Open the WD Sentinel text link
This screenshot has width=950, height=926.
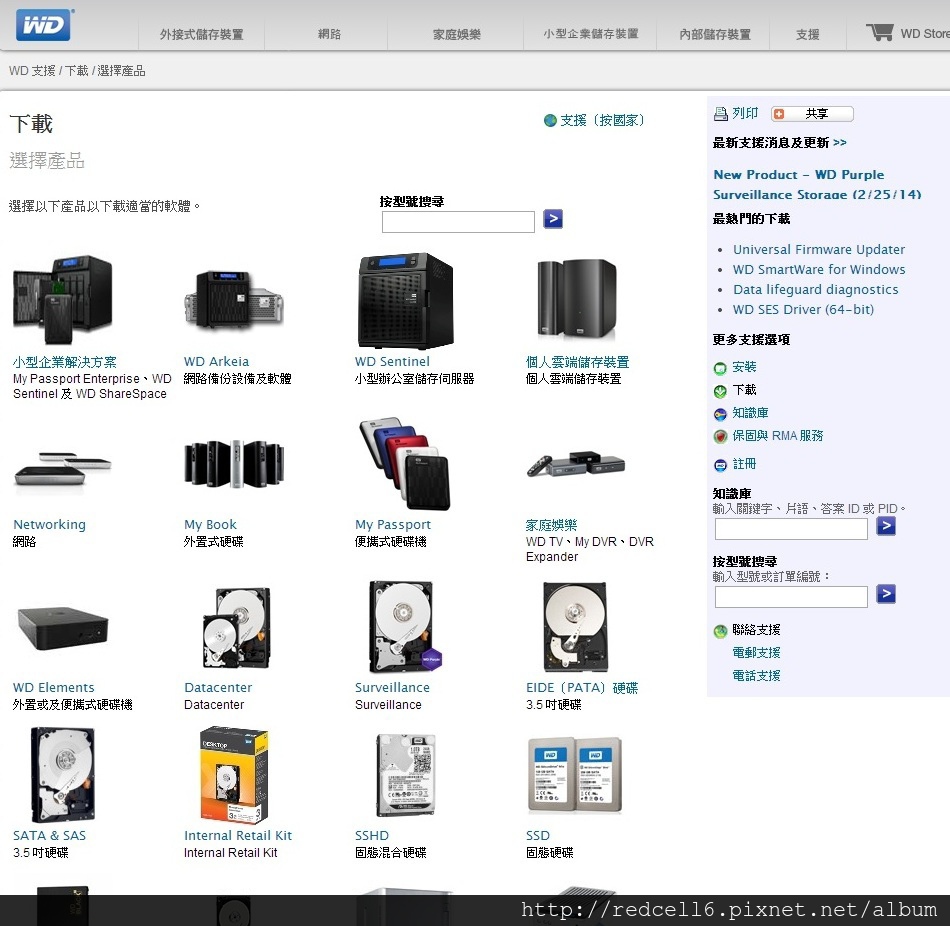(x=392, y=362)
